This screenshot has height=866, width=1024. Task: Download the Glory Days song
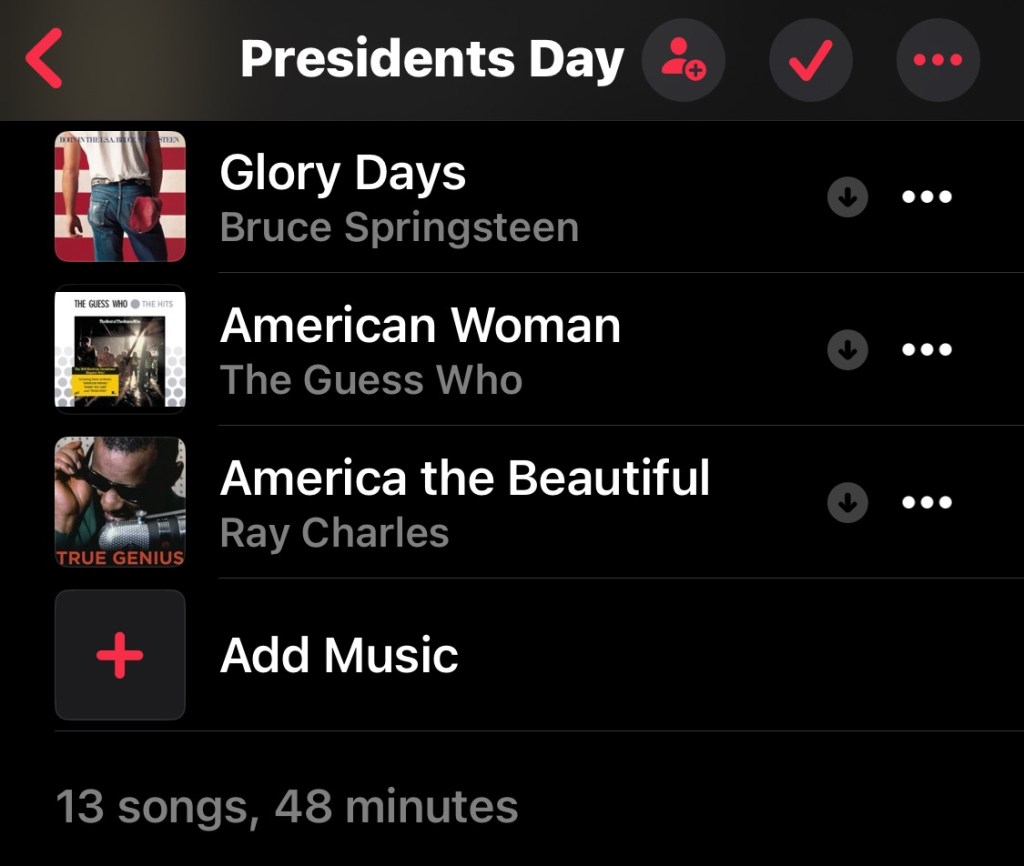(x=847, y=198)
